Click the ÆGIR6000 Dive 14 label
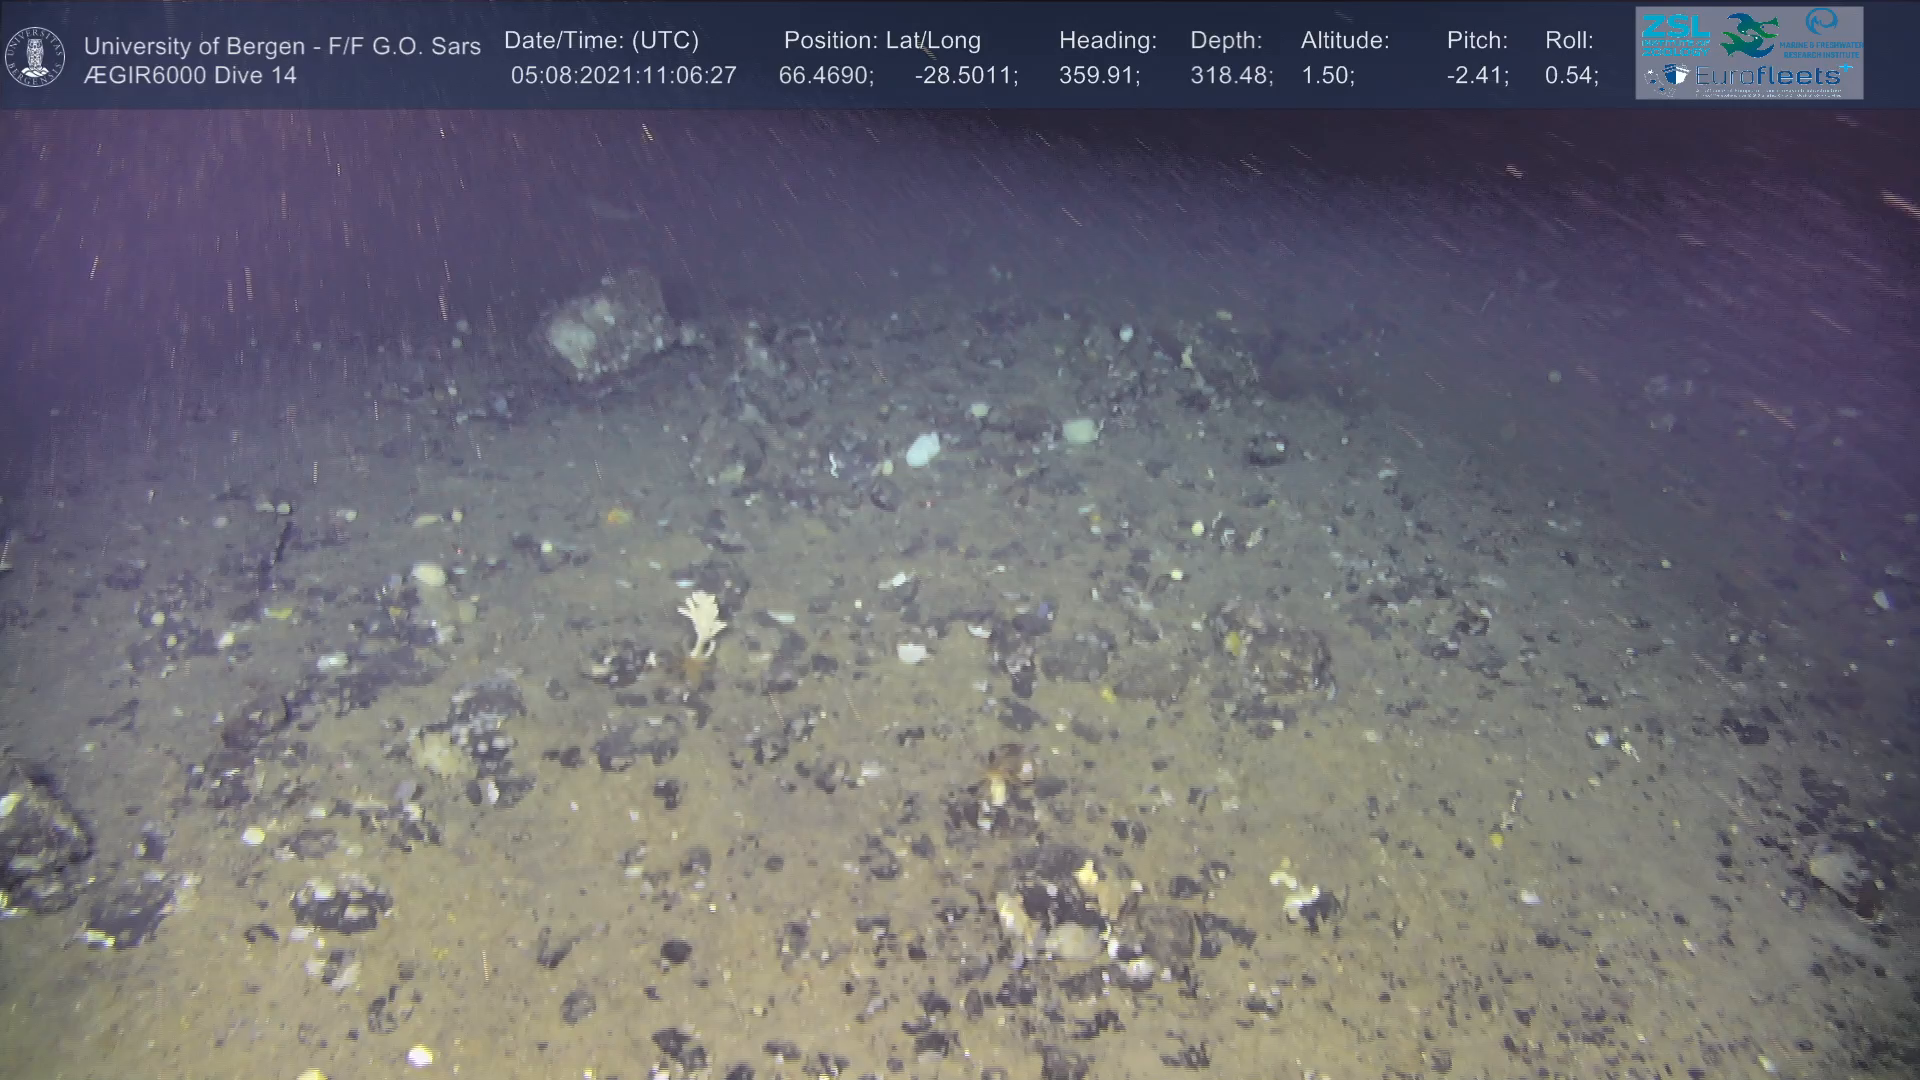 [x=190, y=76]
